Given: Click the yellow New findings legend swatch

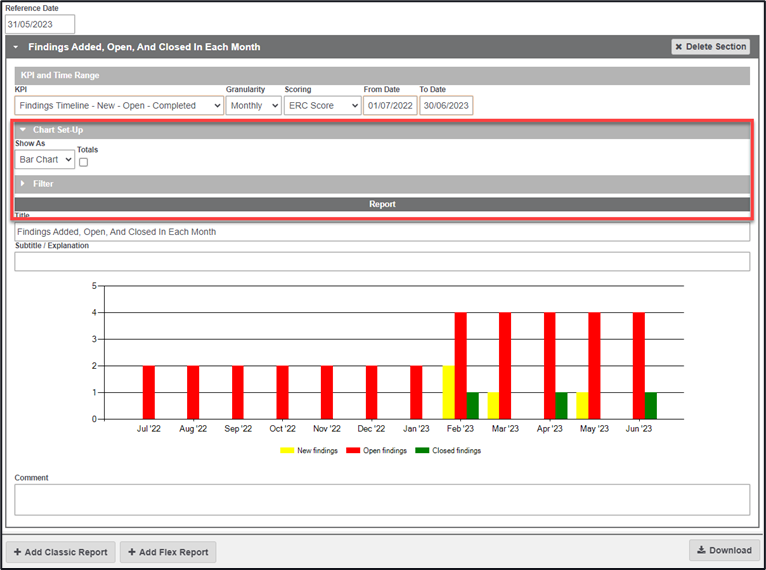Looking at the screenshot, I should [285, 451].
